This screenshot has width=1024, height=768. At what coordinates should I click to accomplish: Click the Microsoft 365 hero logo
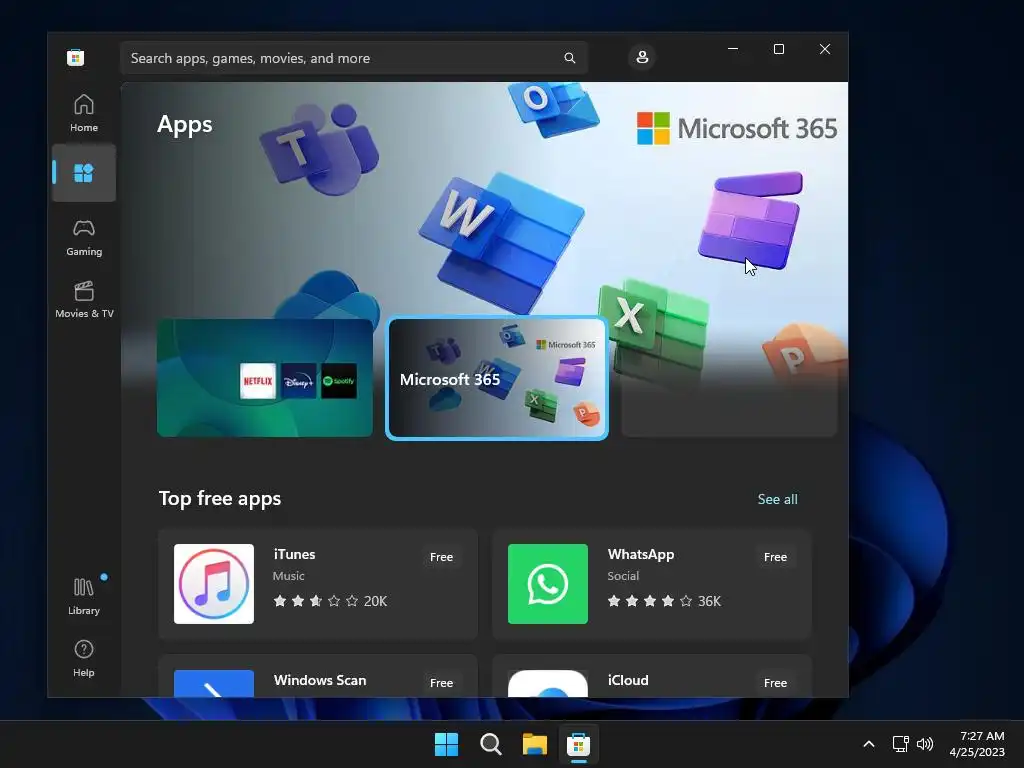(x=737, y=128)
